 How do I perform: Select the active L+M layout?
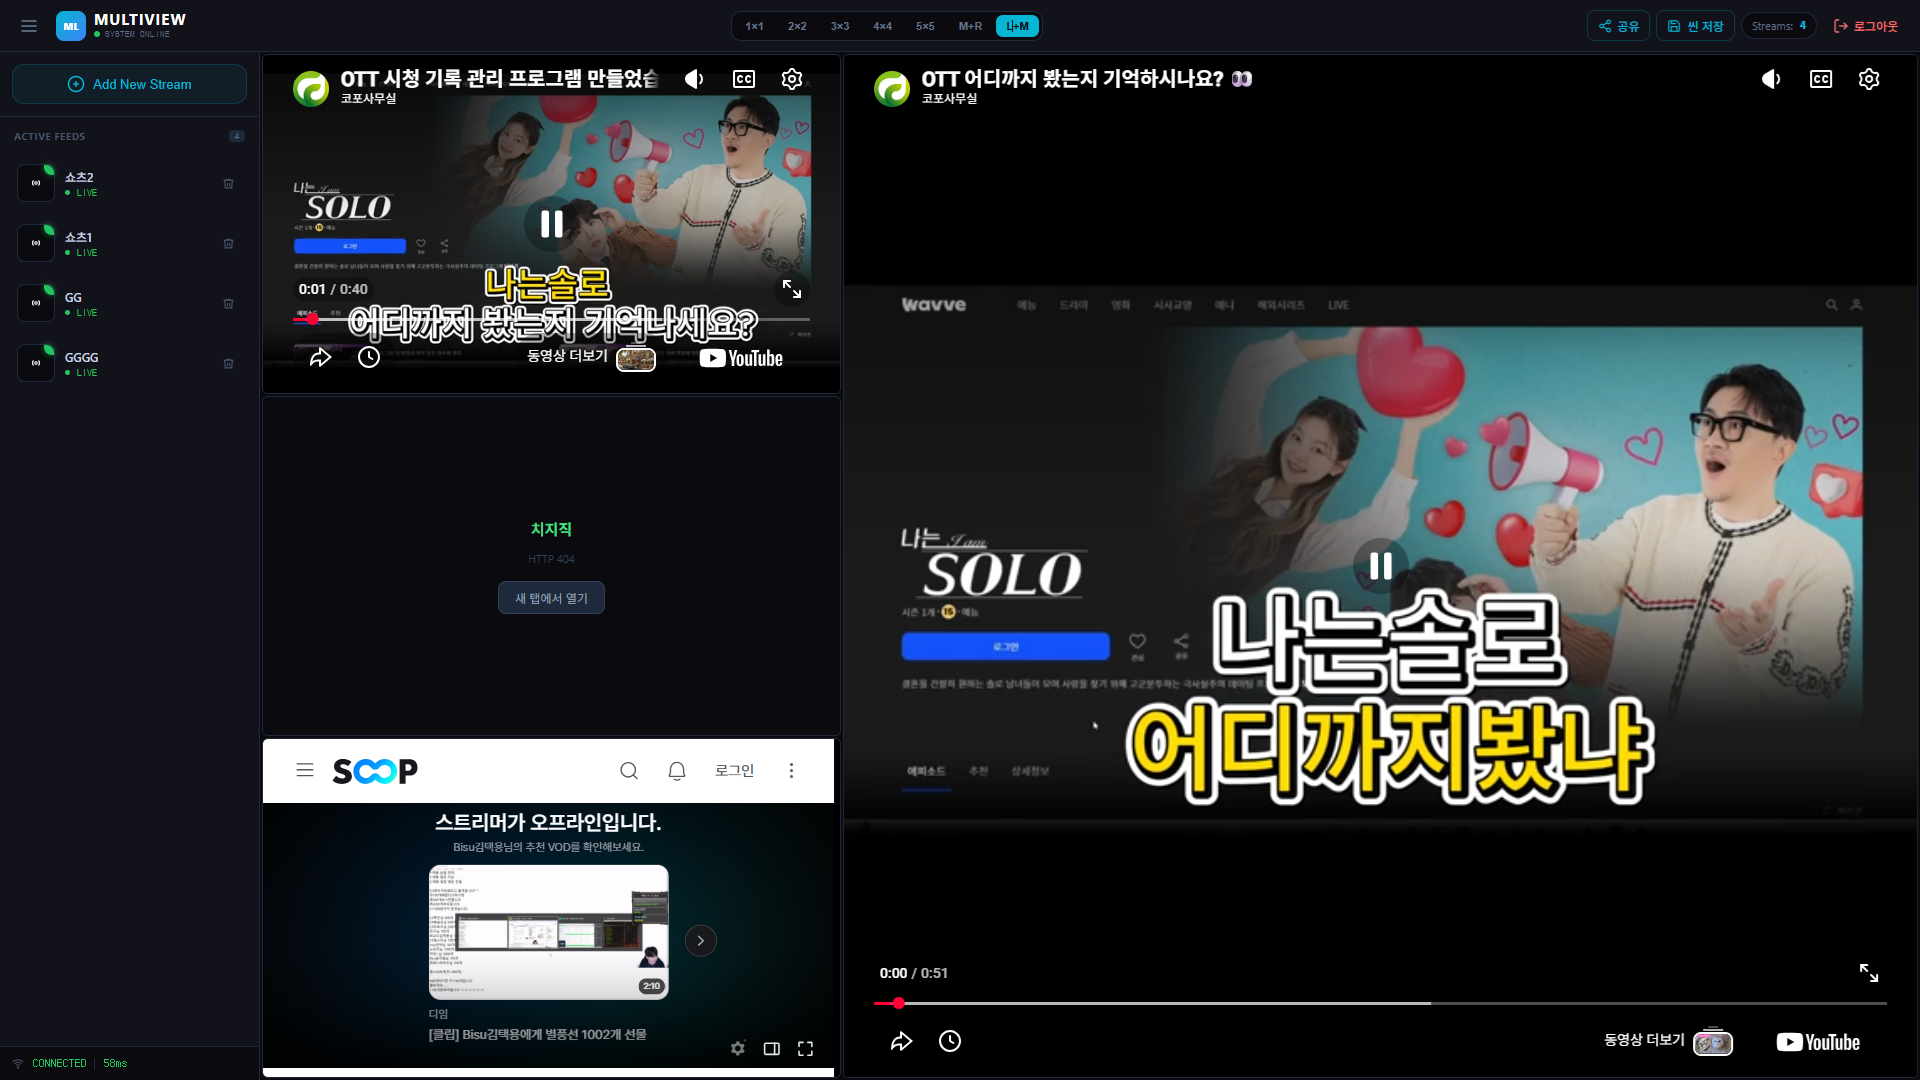[x=1017, y=26]
